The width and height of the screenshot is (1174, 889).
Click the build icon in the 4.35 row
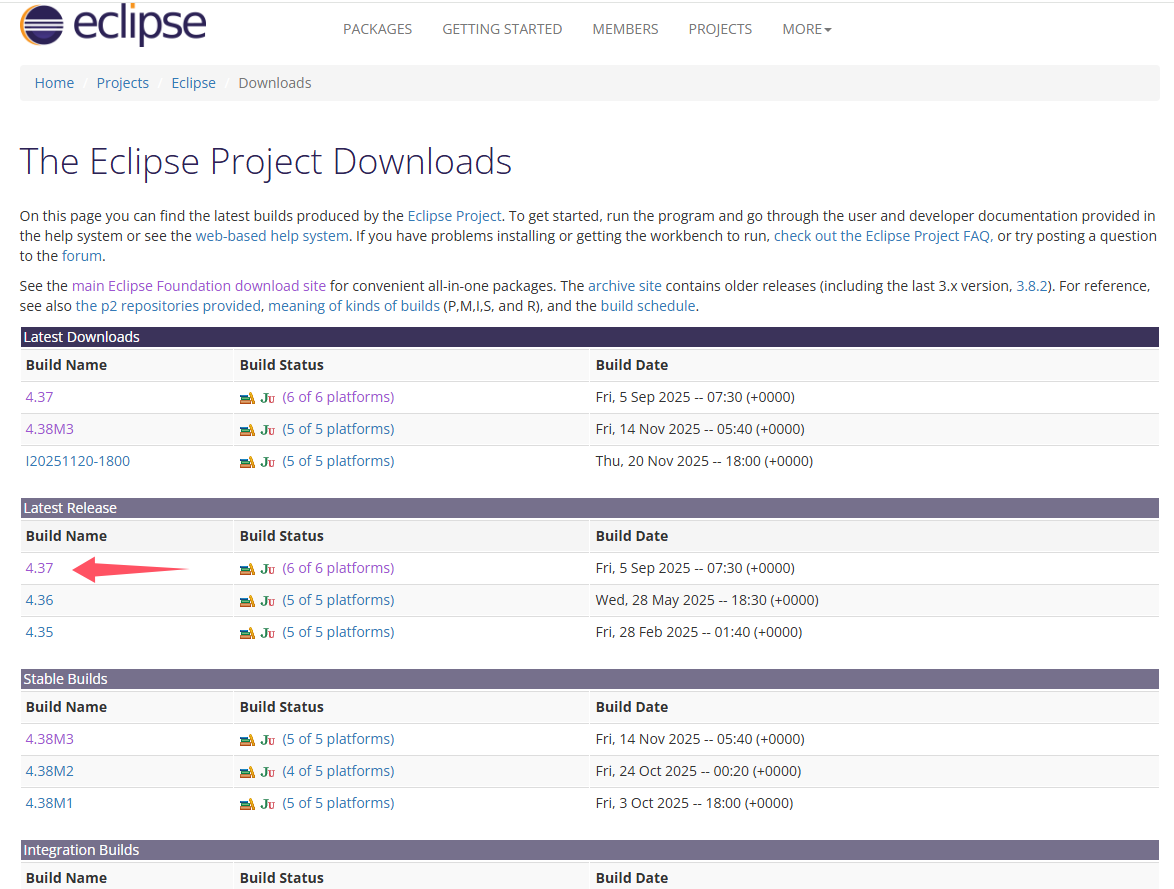(x=247, y=634)
